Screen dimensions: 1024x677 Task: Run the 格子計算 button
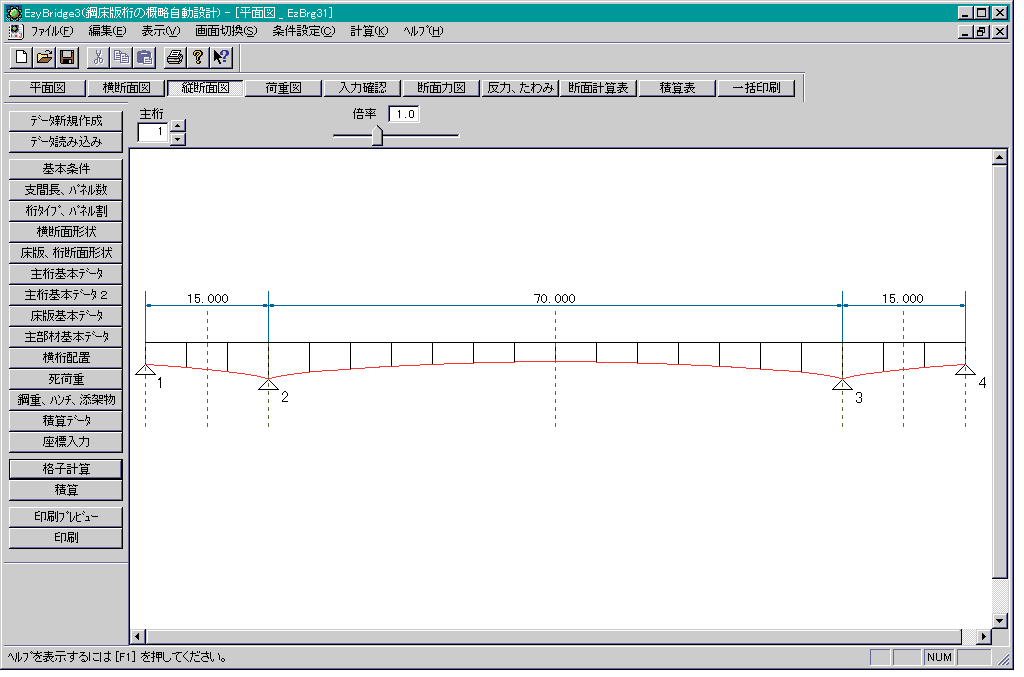[x=66, y=469]
